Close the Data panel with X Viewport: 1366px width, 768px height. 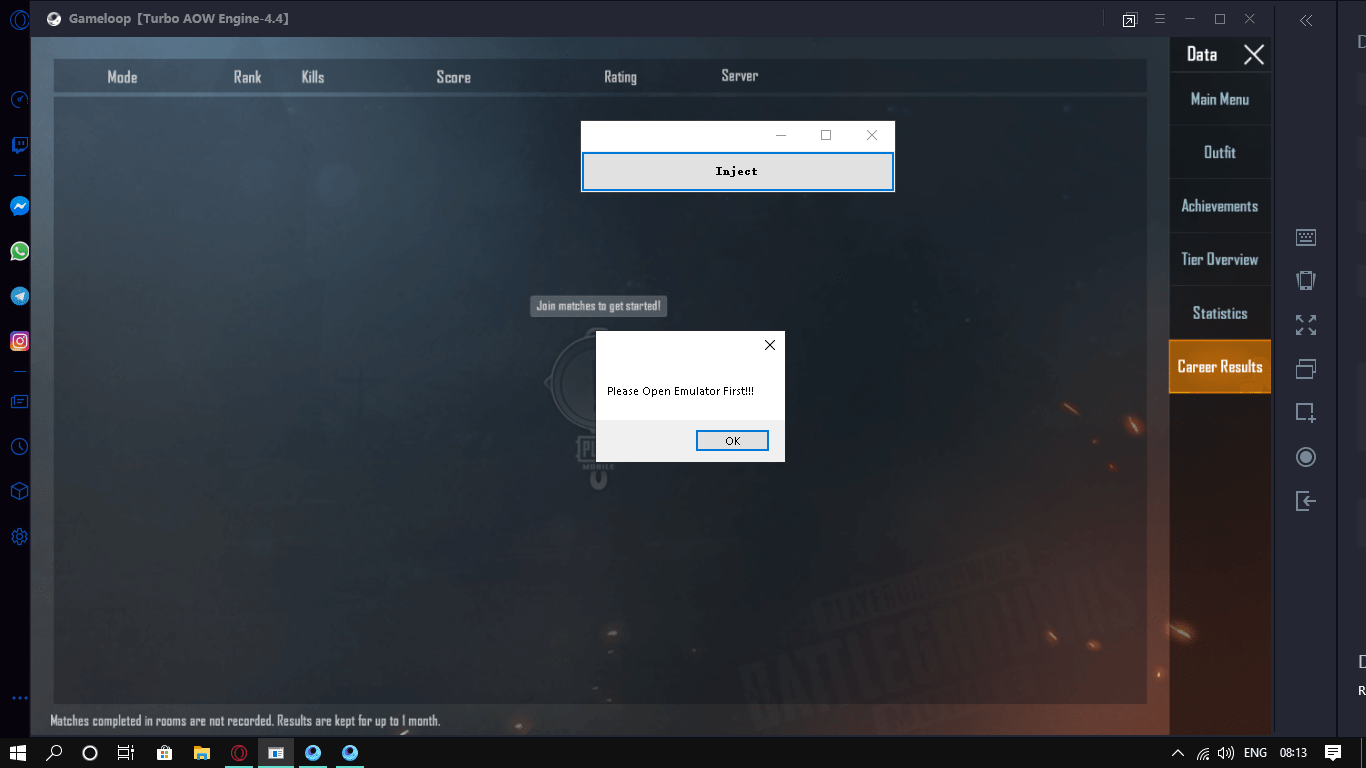tap(1253, 55)
